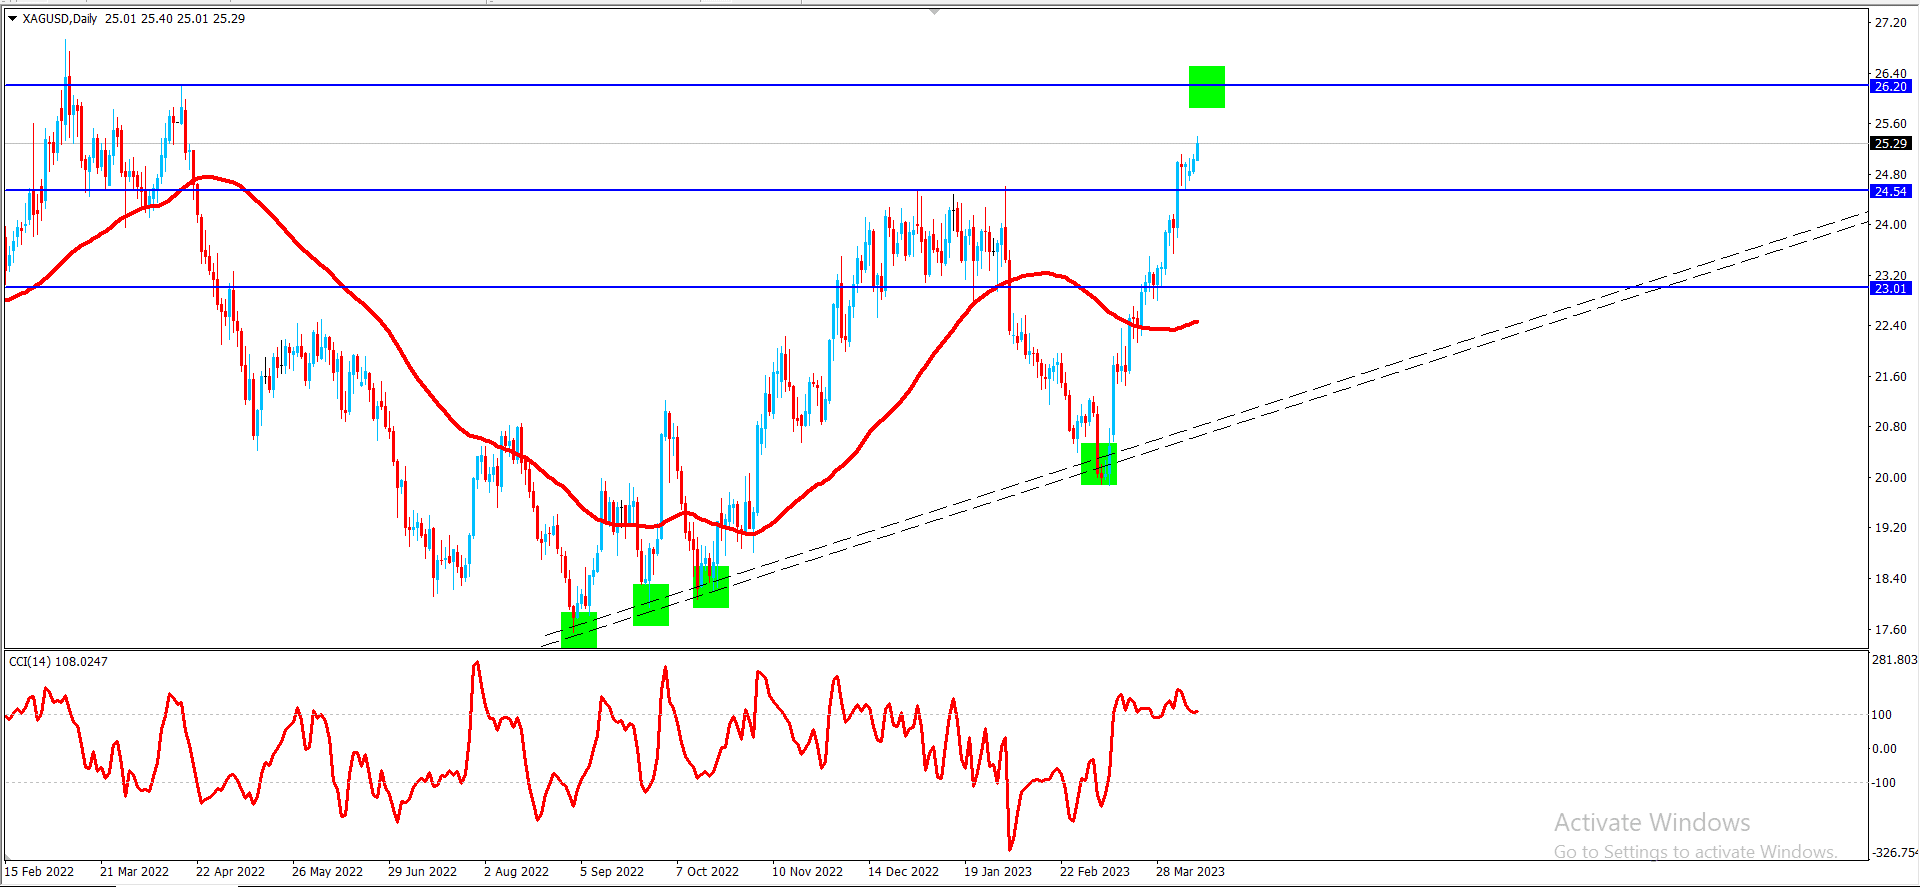Click the blue 24.54 price tag
This screenshot has height=887, width=1920.
click(x=1890, y=191)
